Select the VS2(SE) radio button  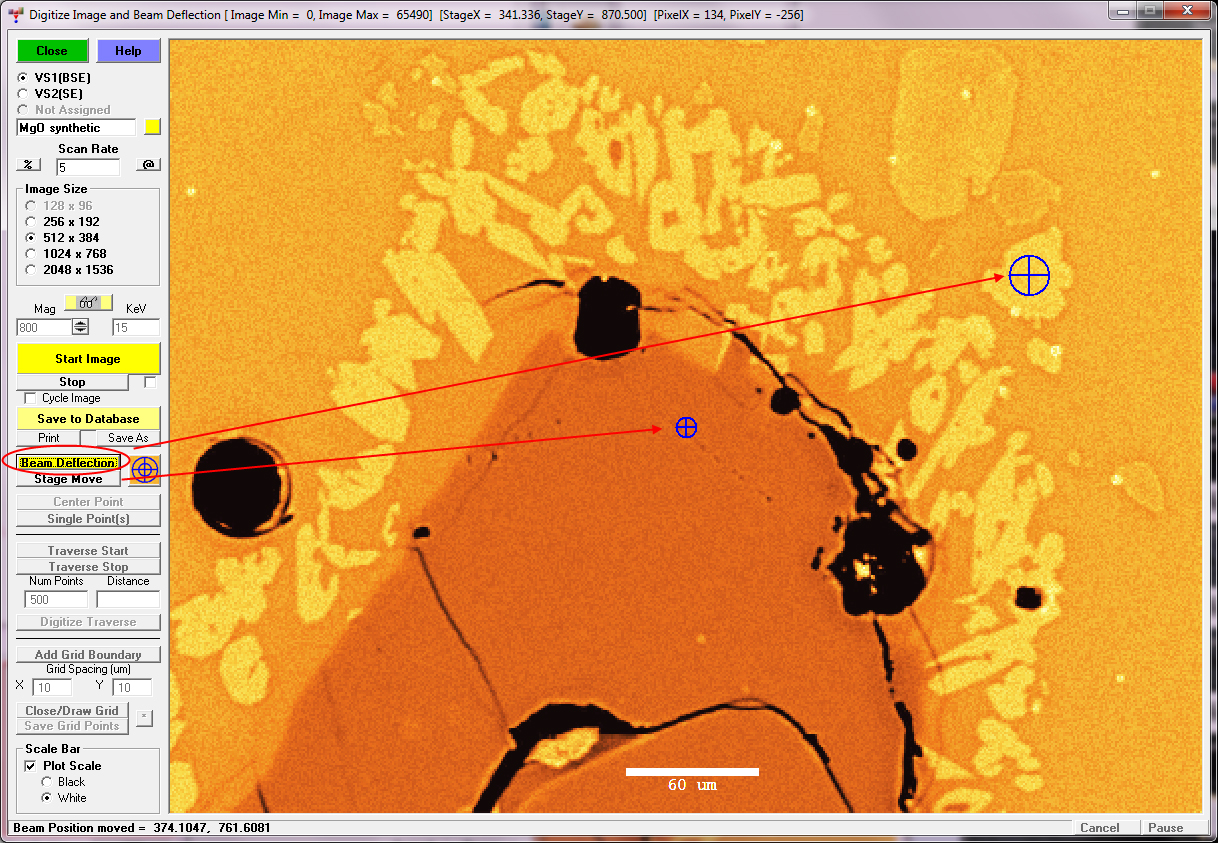[23, 94]
